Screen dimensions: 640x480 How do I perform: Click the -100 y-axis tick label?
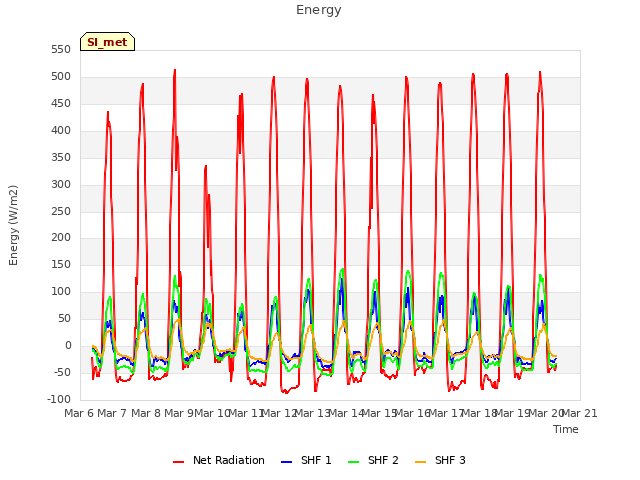pos(59,399)
